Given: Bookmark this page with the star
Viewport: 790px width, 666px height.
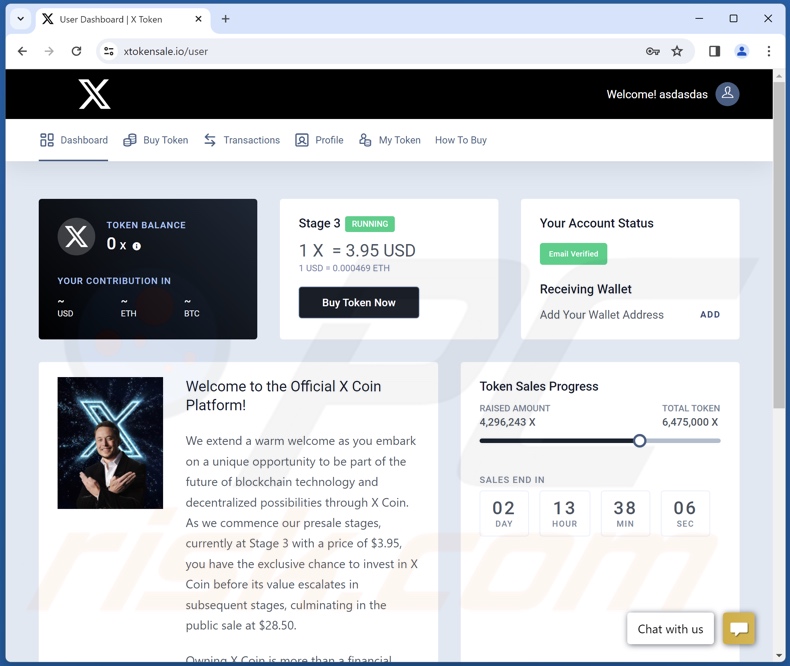Looking at the screenshot, I should (x=677, y=51).
